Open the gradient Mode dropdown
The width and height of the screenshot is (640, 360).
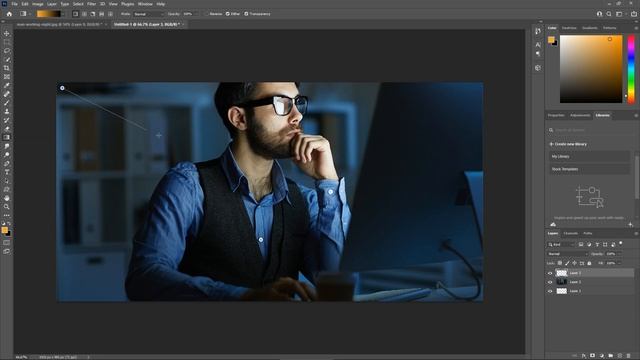click(148, 14)
